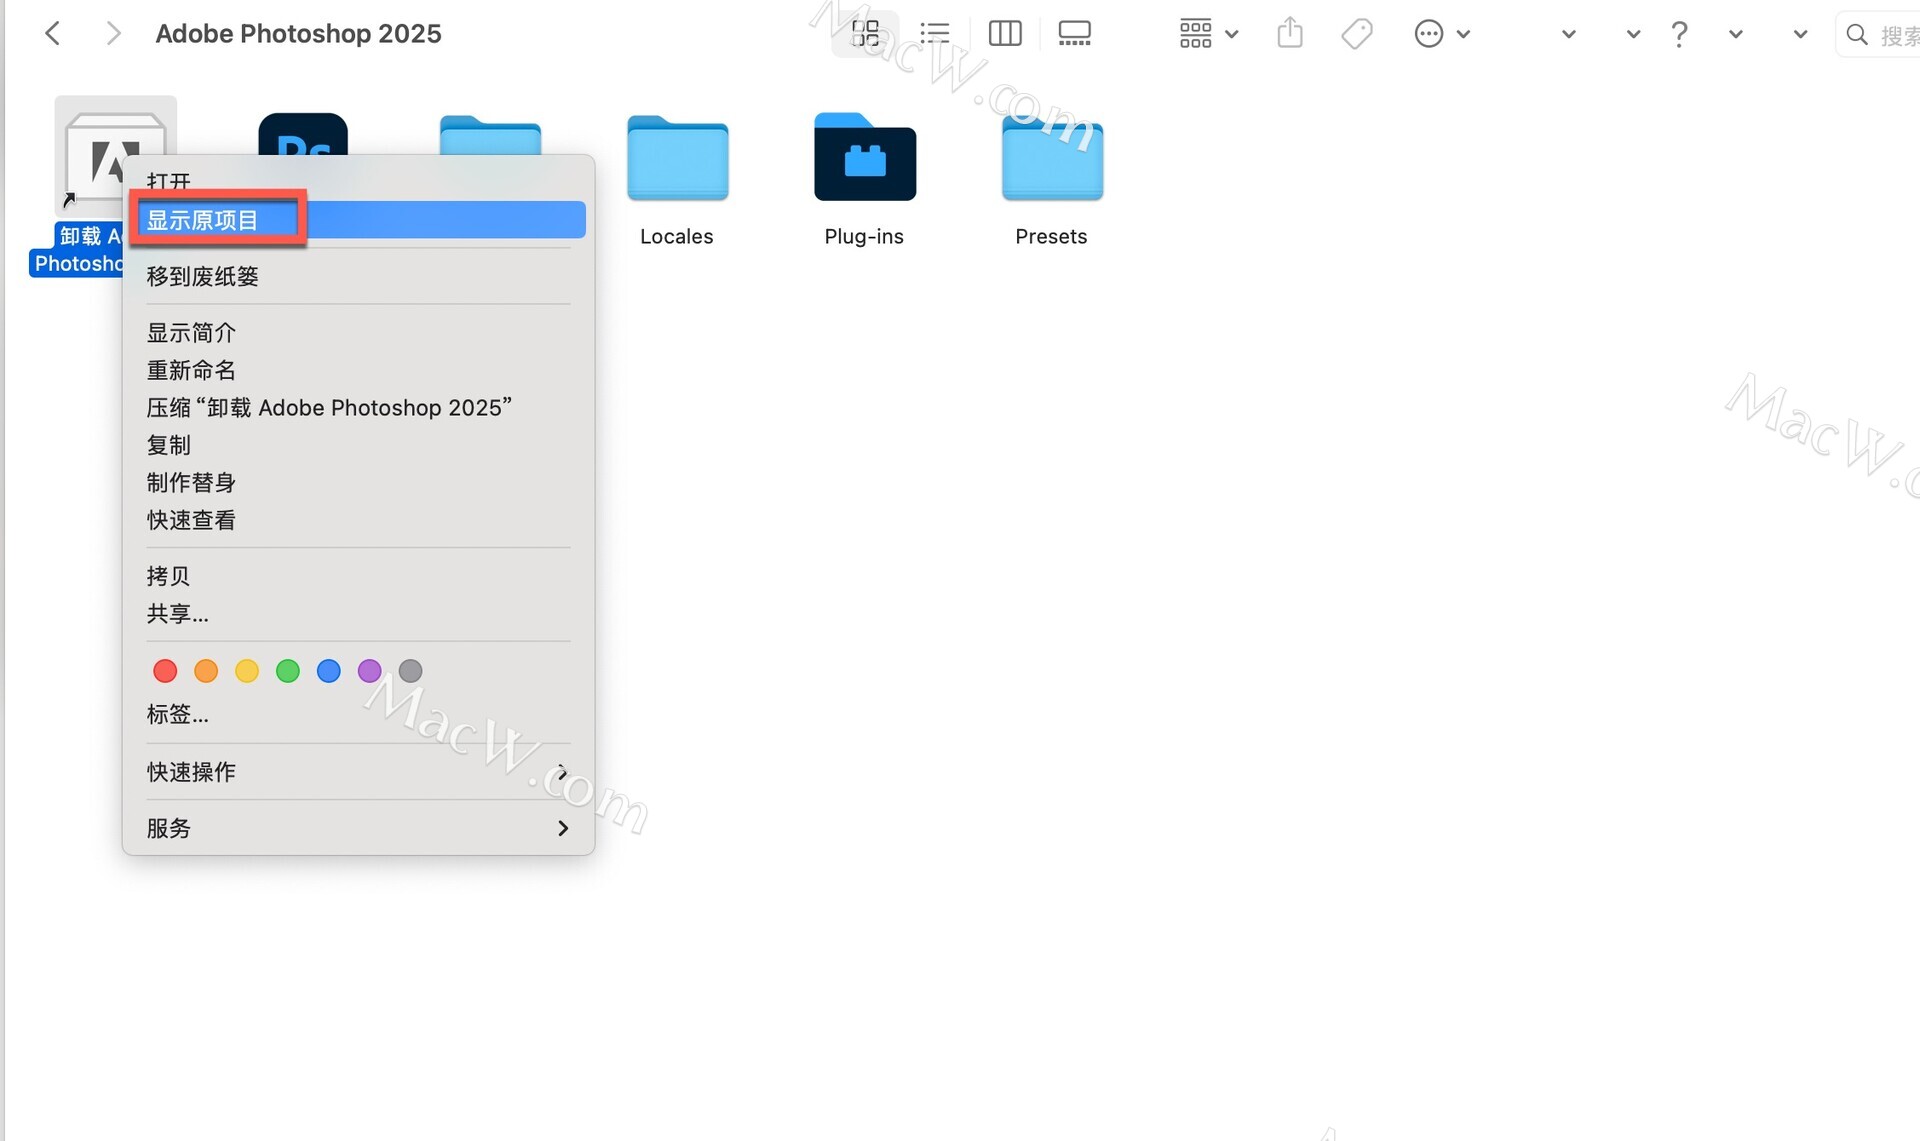Click the tag toolbar icon

coord(1357,34)
